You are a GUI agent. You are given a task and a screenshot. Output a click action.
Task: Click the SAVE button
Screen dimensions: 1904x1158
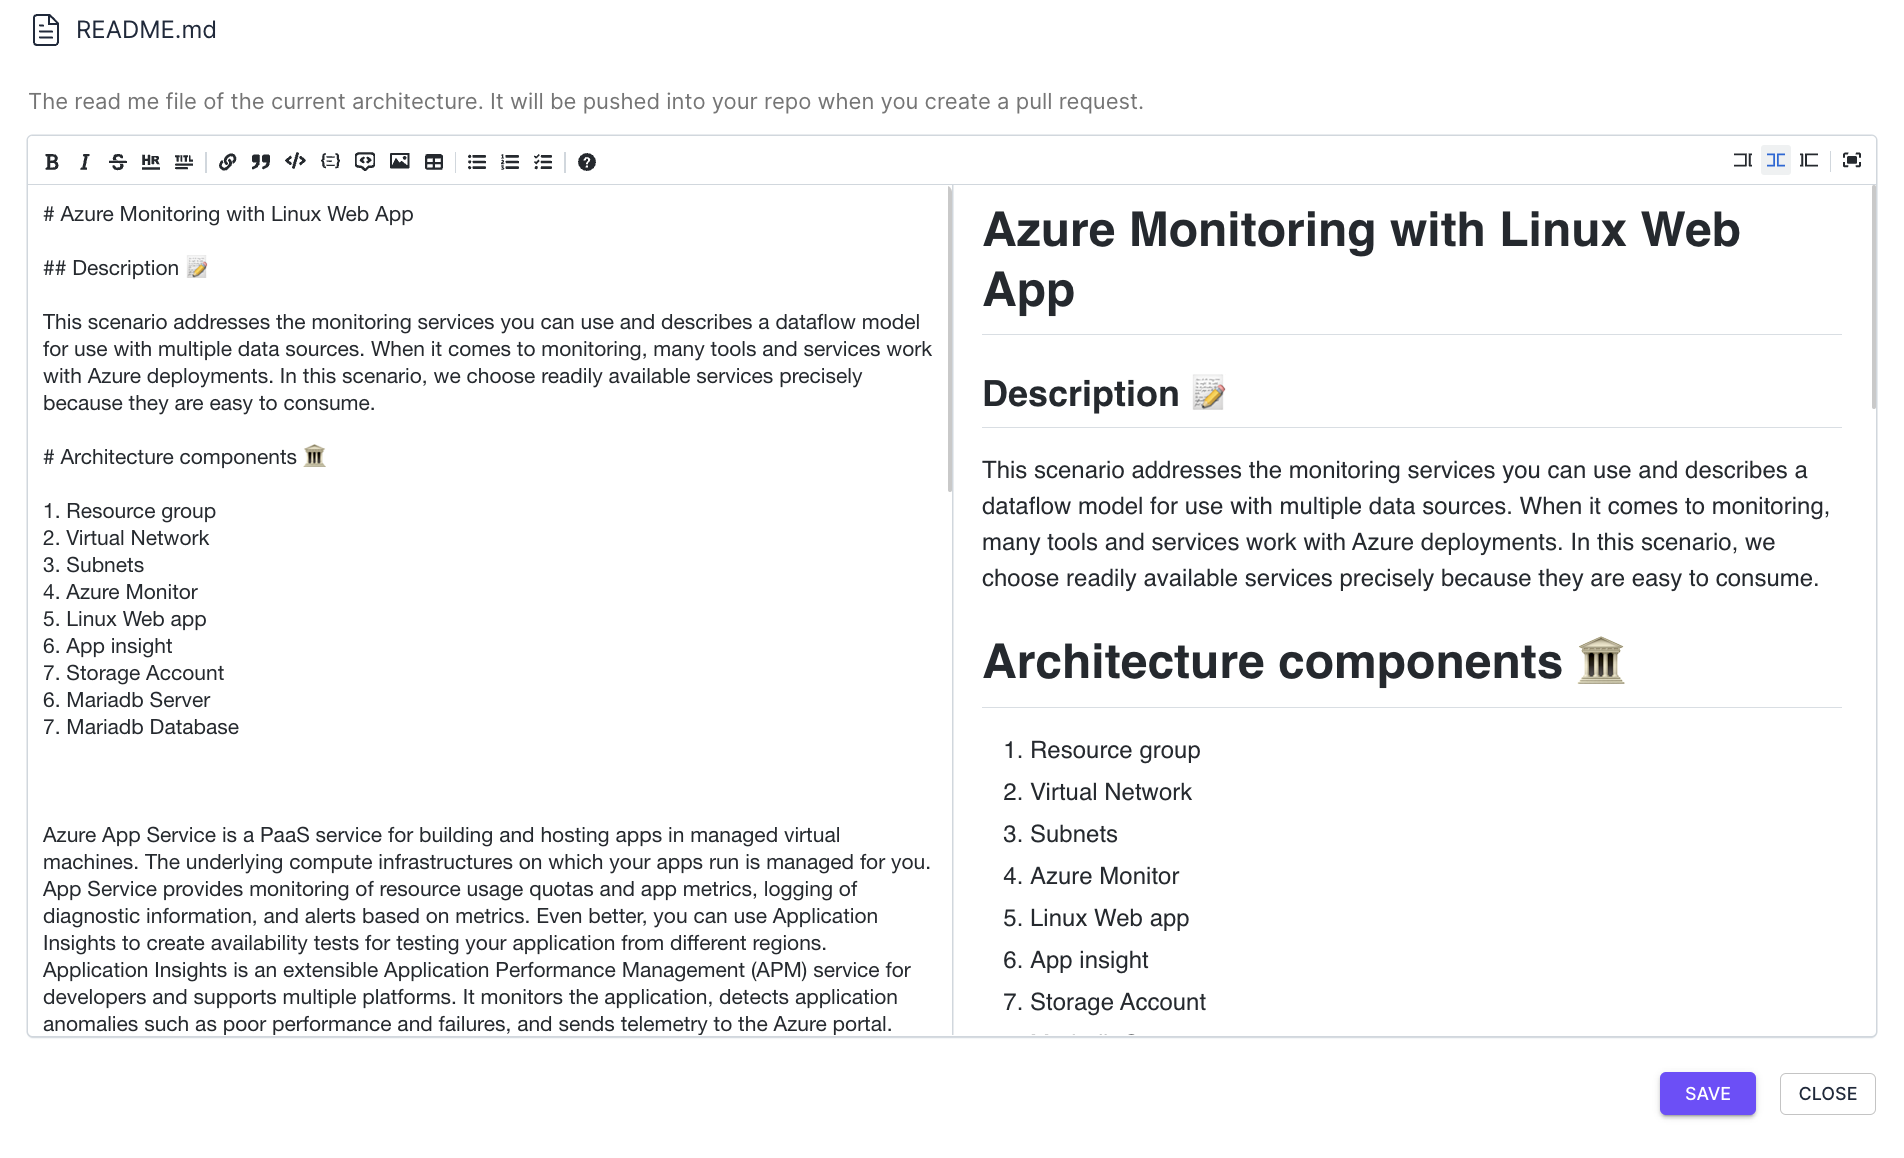(1707, 1094)
